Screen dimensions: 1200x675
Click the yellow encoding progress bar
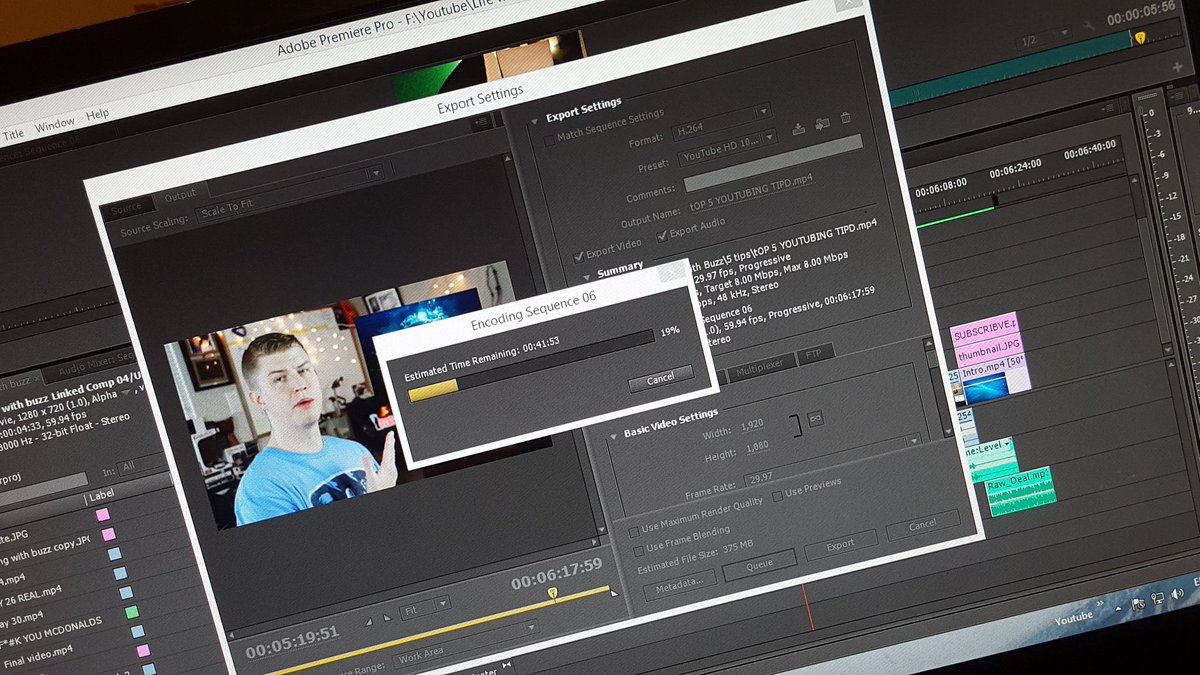tap(433, 389)
